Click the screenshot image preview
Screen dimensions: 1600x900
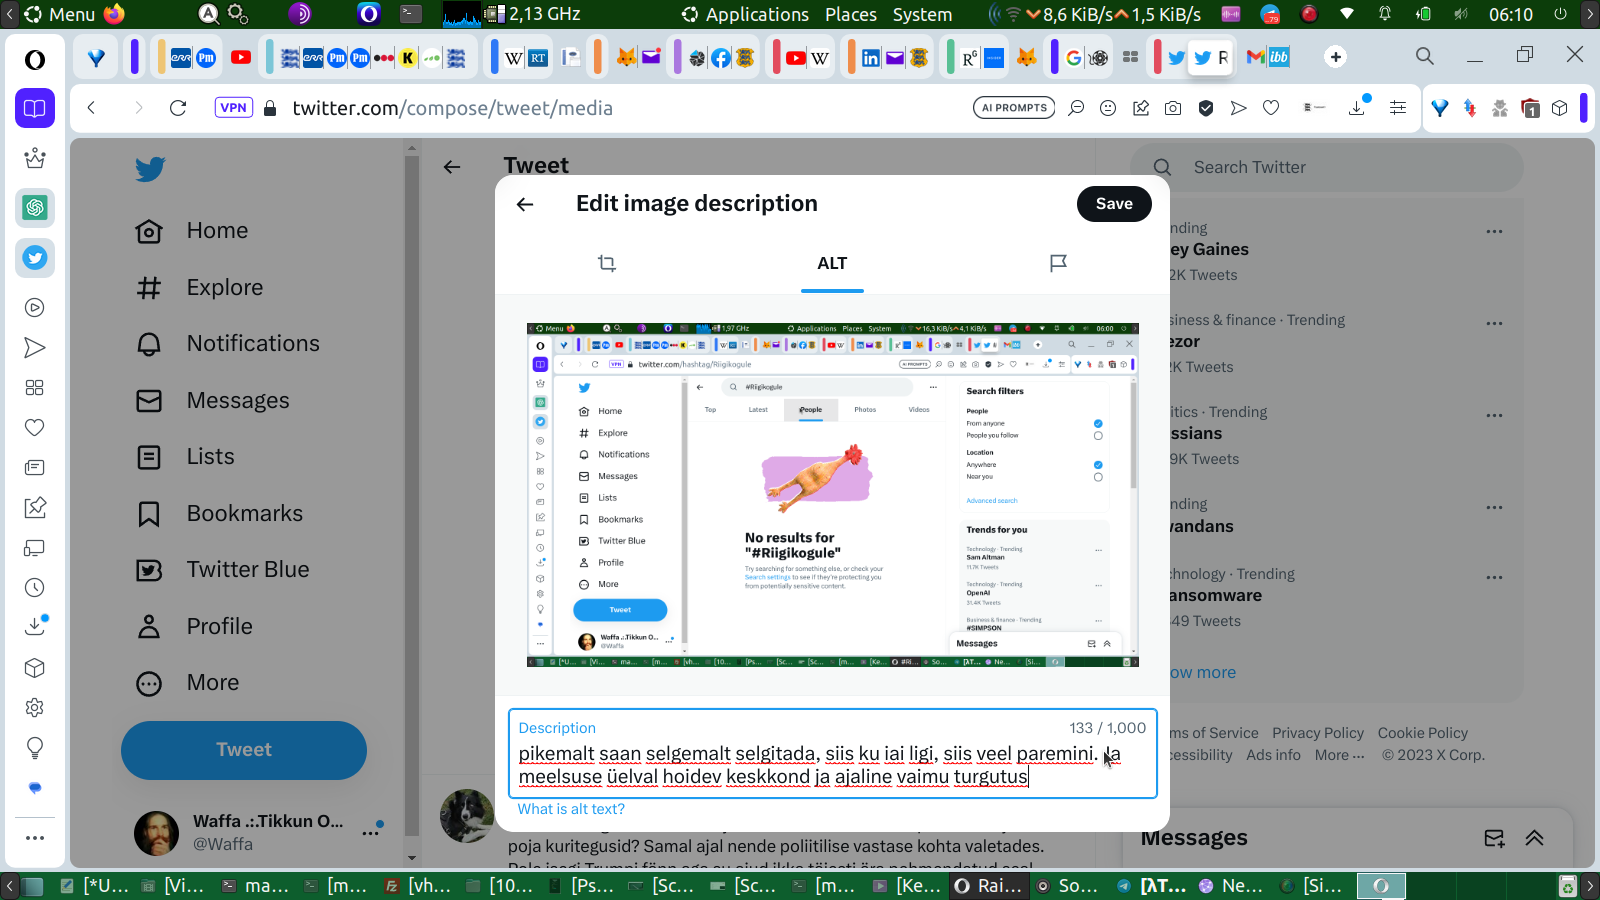click(833, 495)
